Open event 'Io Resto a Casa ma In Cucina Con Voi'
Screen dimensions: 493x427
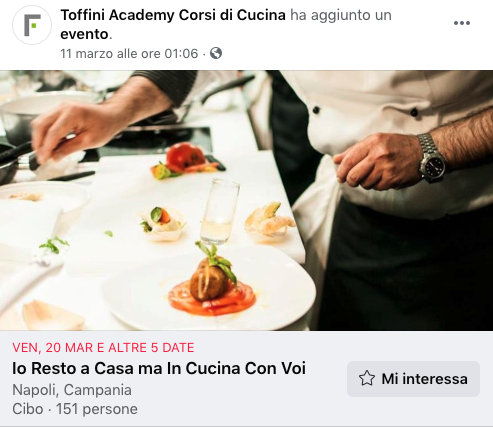(x=159, y=368)
